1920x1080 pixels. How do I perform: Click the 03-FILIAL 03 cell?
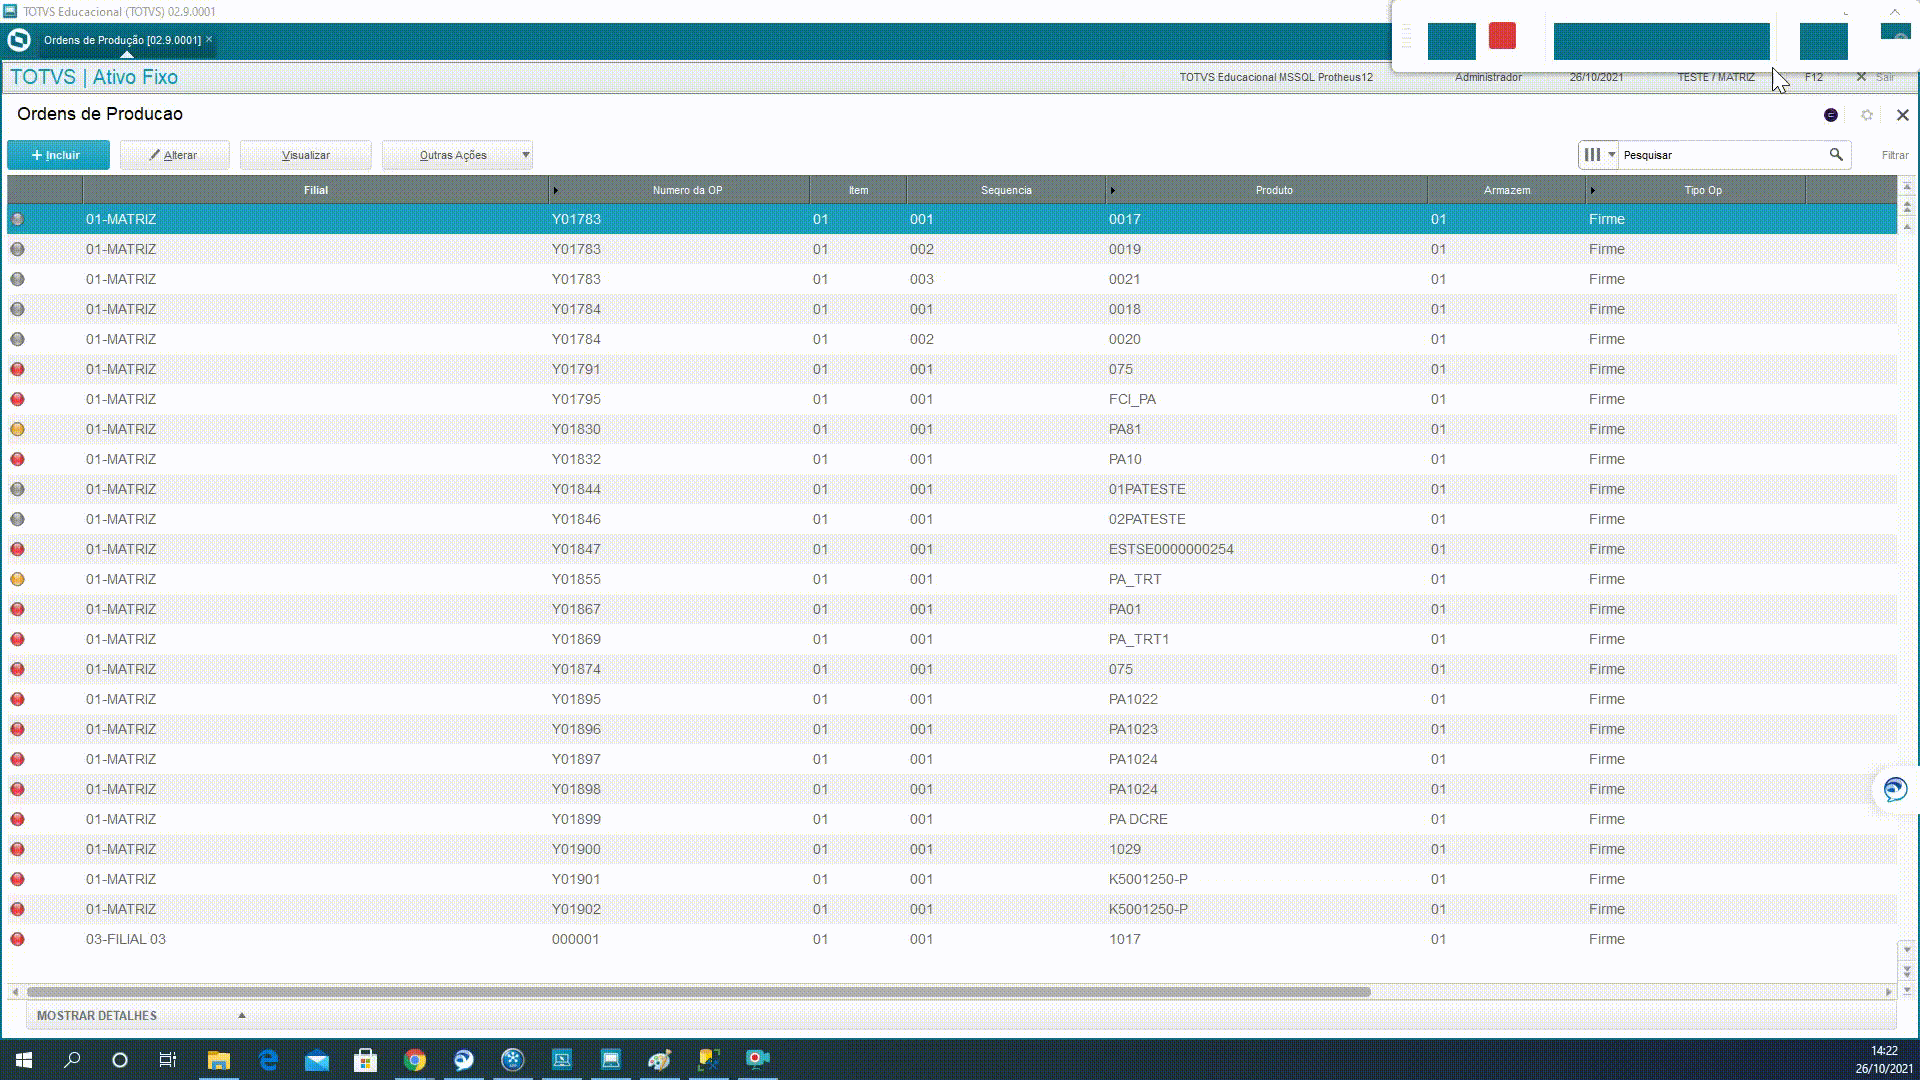(126, 939)
